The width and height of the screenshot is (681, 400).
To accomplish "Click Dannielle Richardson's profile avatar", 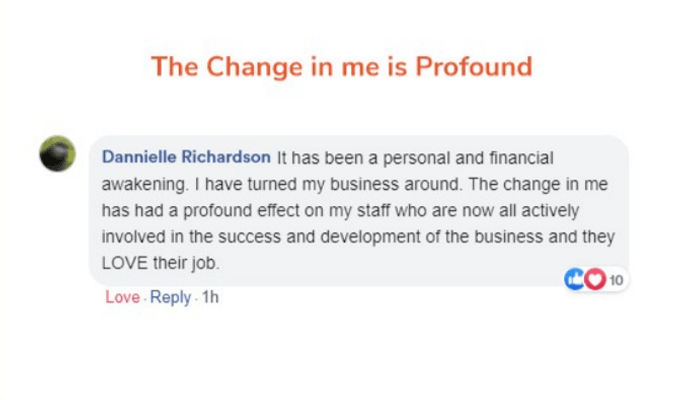I will pyautogui.click(x=57, y=154).
